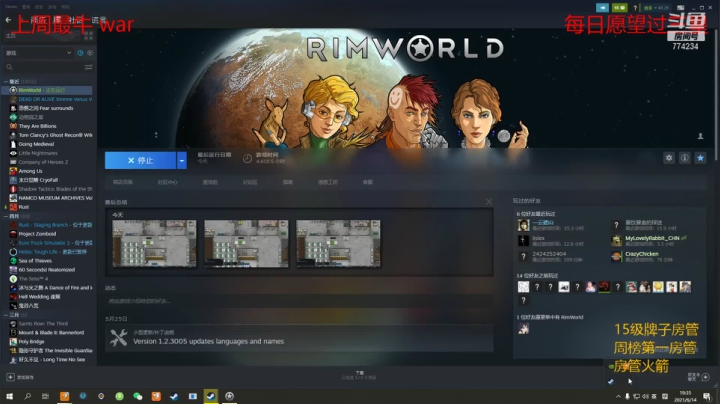Collapse the 三月 games section
The height and width of the screenshot is (404, 720).
tap(6, 315)
